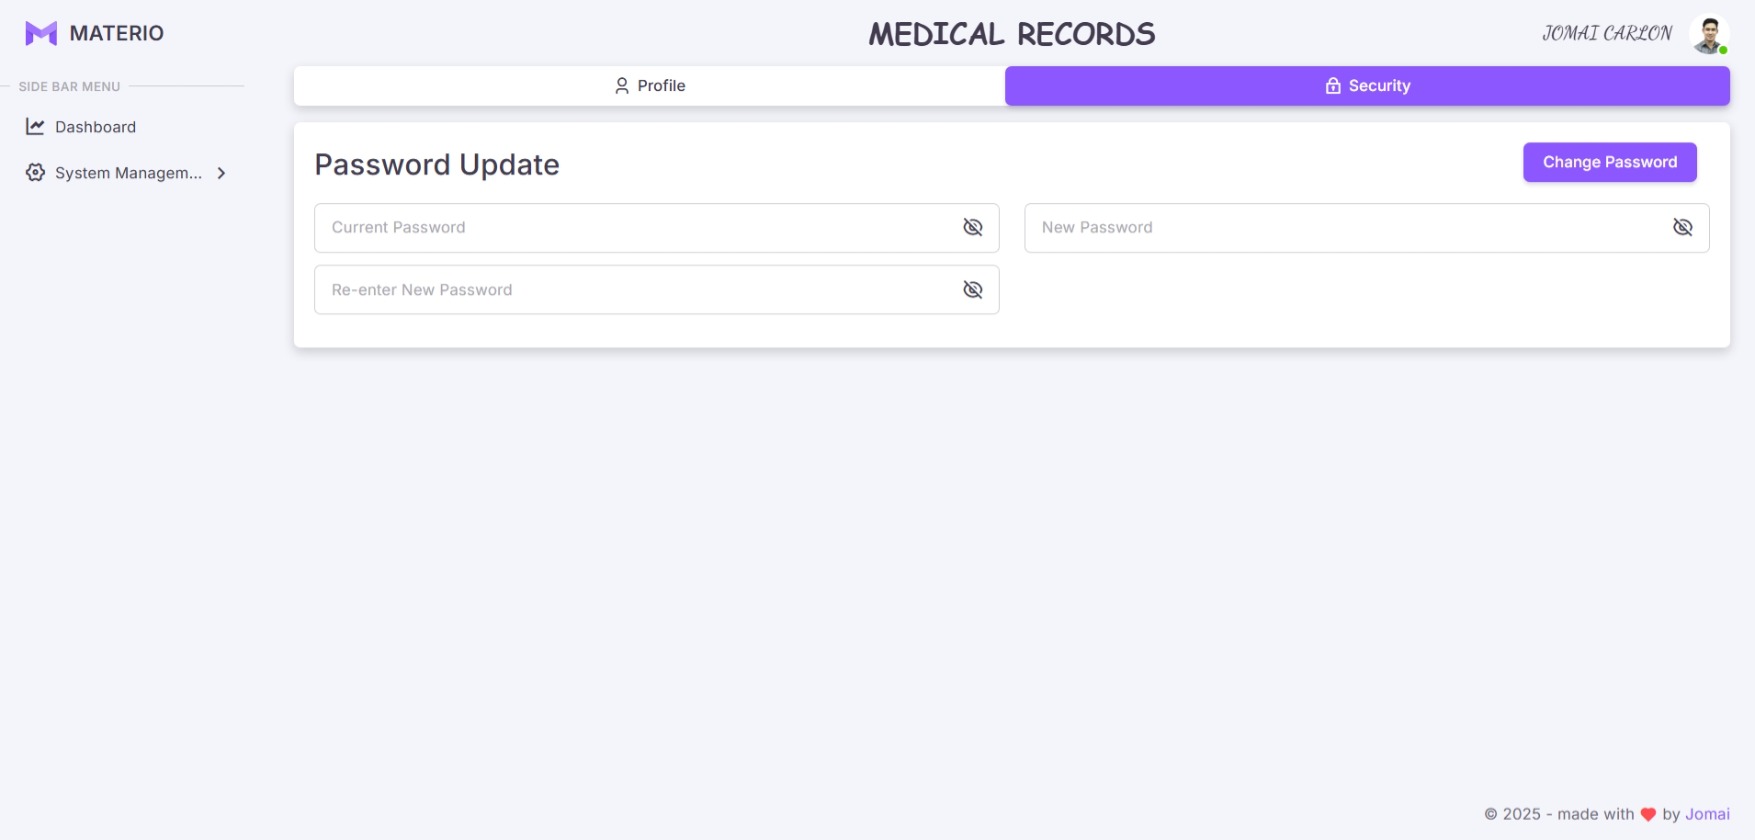The width and height of the screenshot is (1755, 840).
Task: Click the red heart icon in footer
Action: click(1648, 814)
